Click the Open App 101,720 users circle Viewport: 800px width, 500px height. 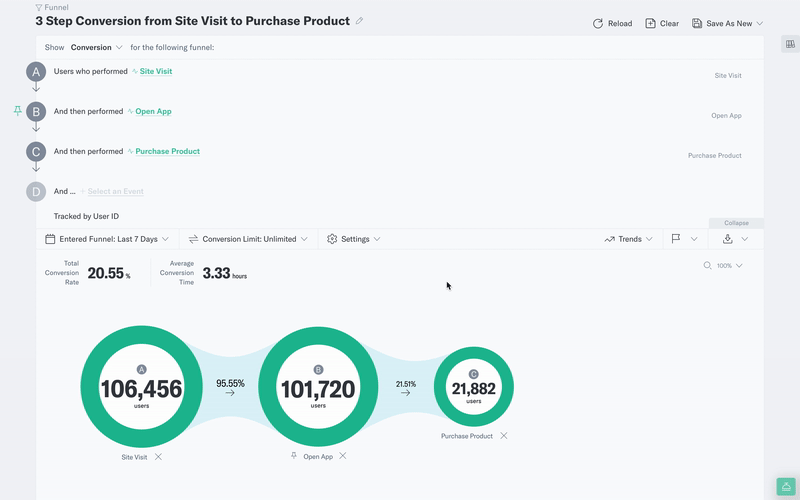pos(318,387)
